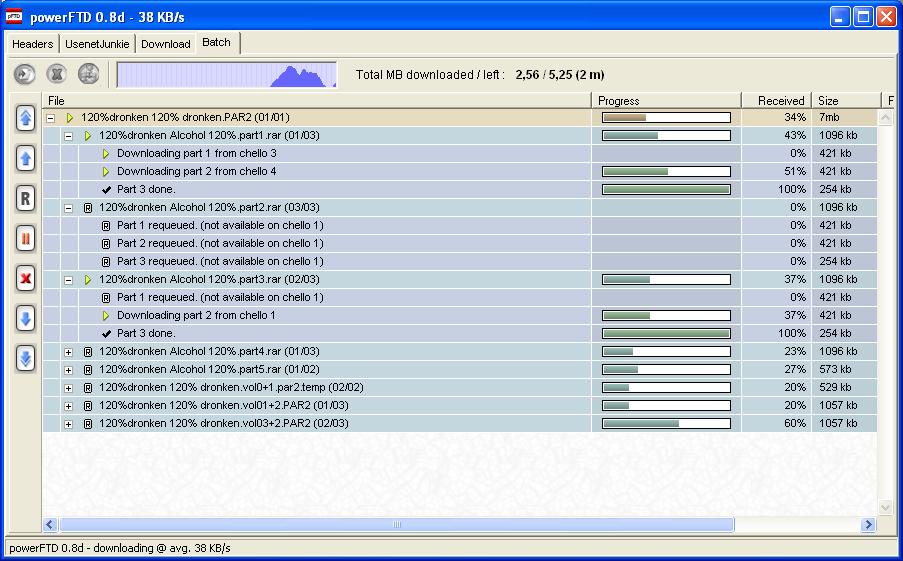The image size is (903, 561).
Task: Click the status bar text 'downloading @ avg. 38 KB/s'
Action: point(162,548)
